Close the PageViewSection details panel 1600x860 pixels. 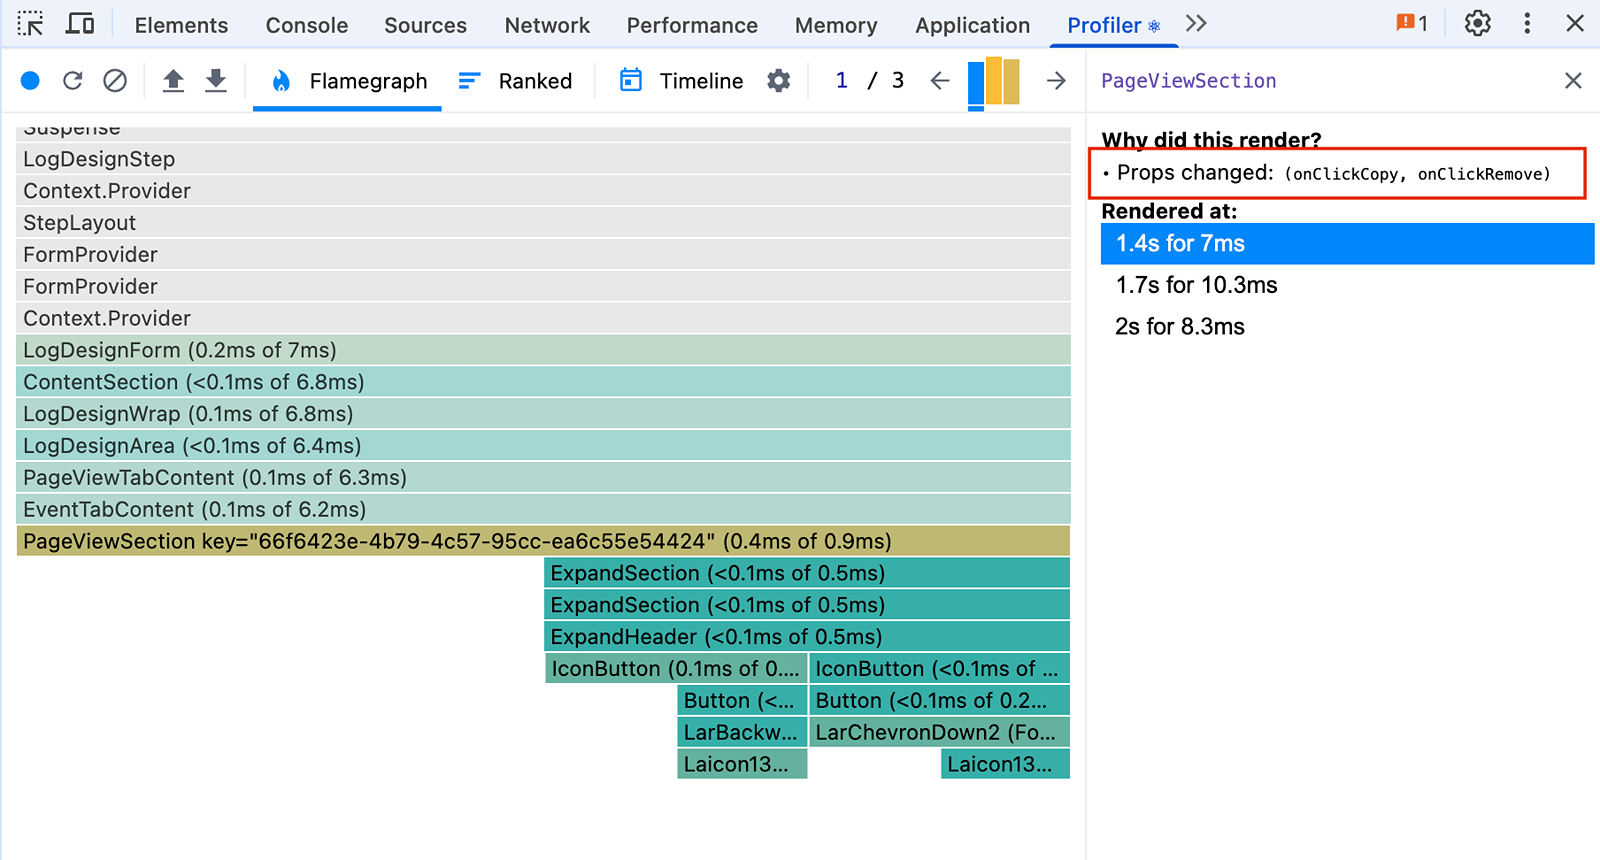pyautogui.click(x=1573, y=81)
